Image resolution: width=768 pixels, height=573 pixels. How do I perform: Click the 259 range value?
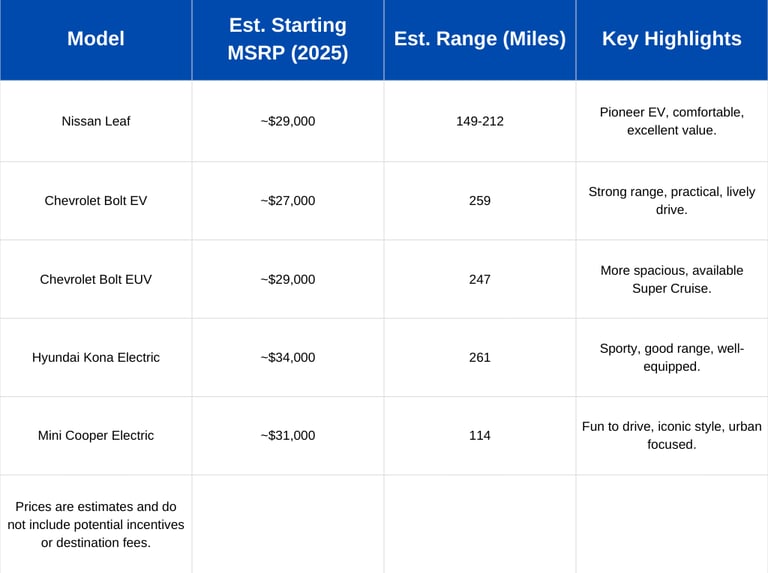[480, 200]
